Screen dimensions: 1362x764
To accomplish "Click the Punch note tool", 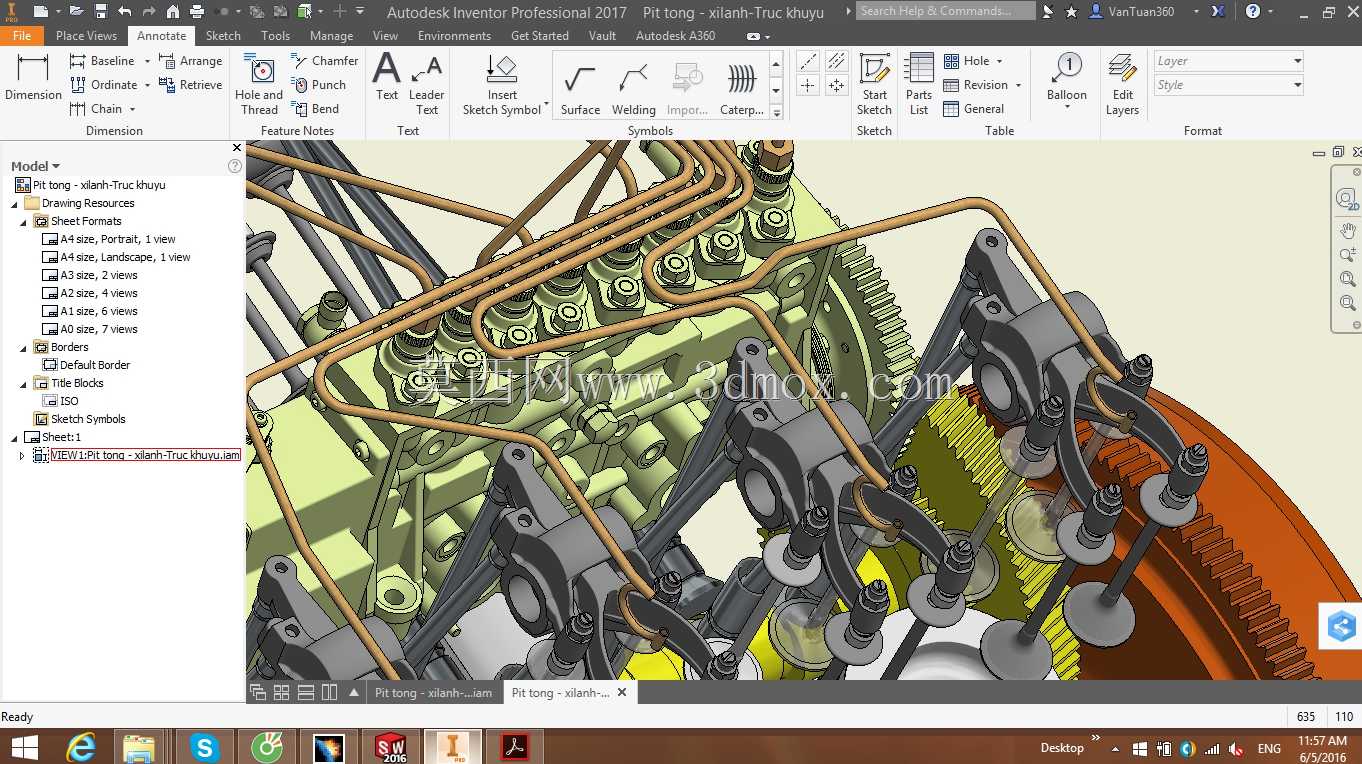I will click(x=318, y=85).
